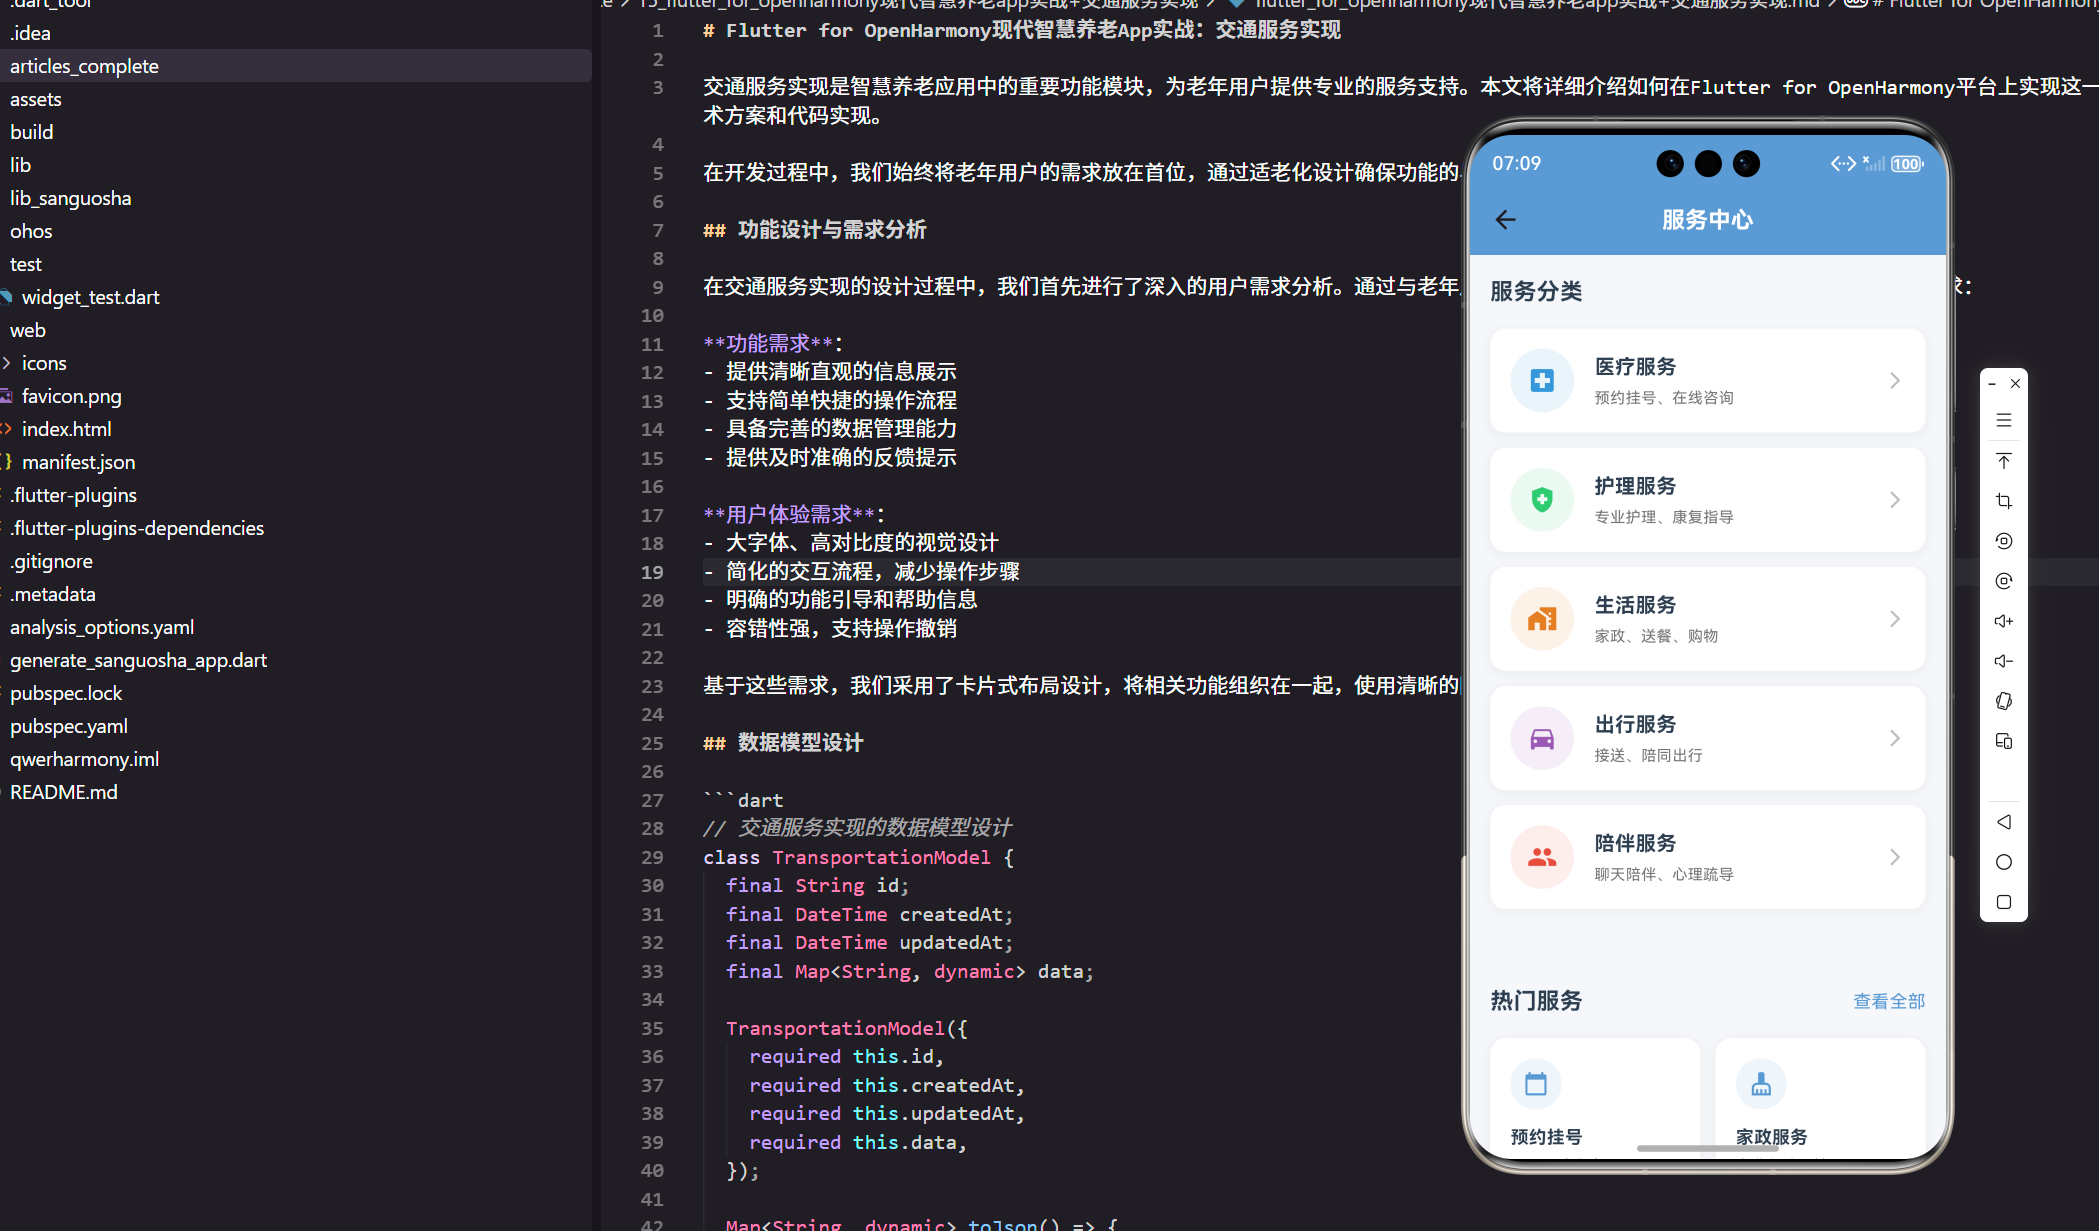The width and height of the screenshot is (2099, 1231).
Task: Click line number 19 in editor gutter
Action: click(x=652, y=572)
